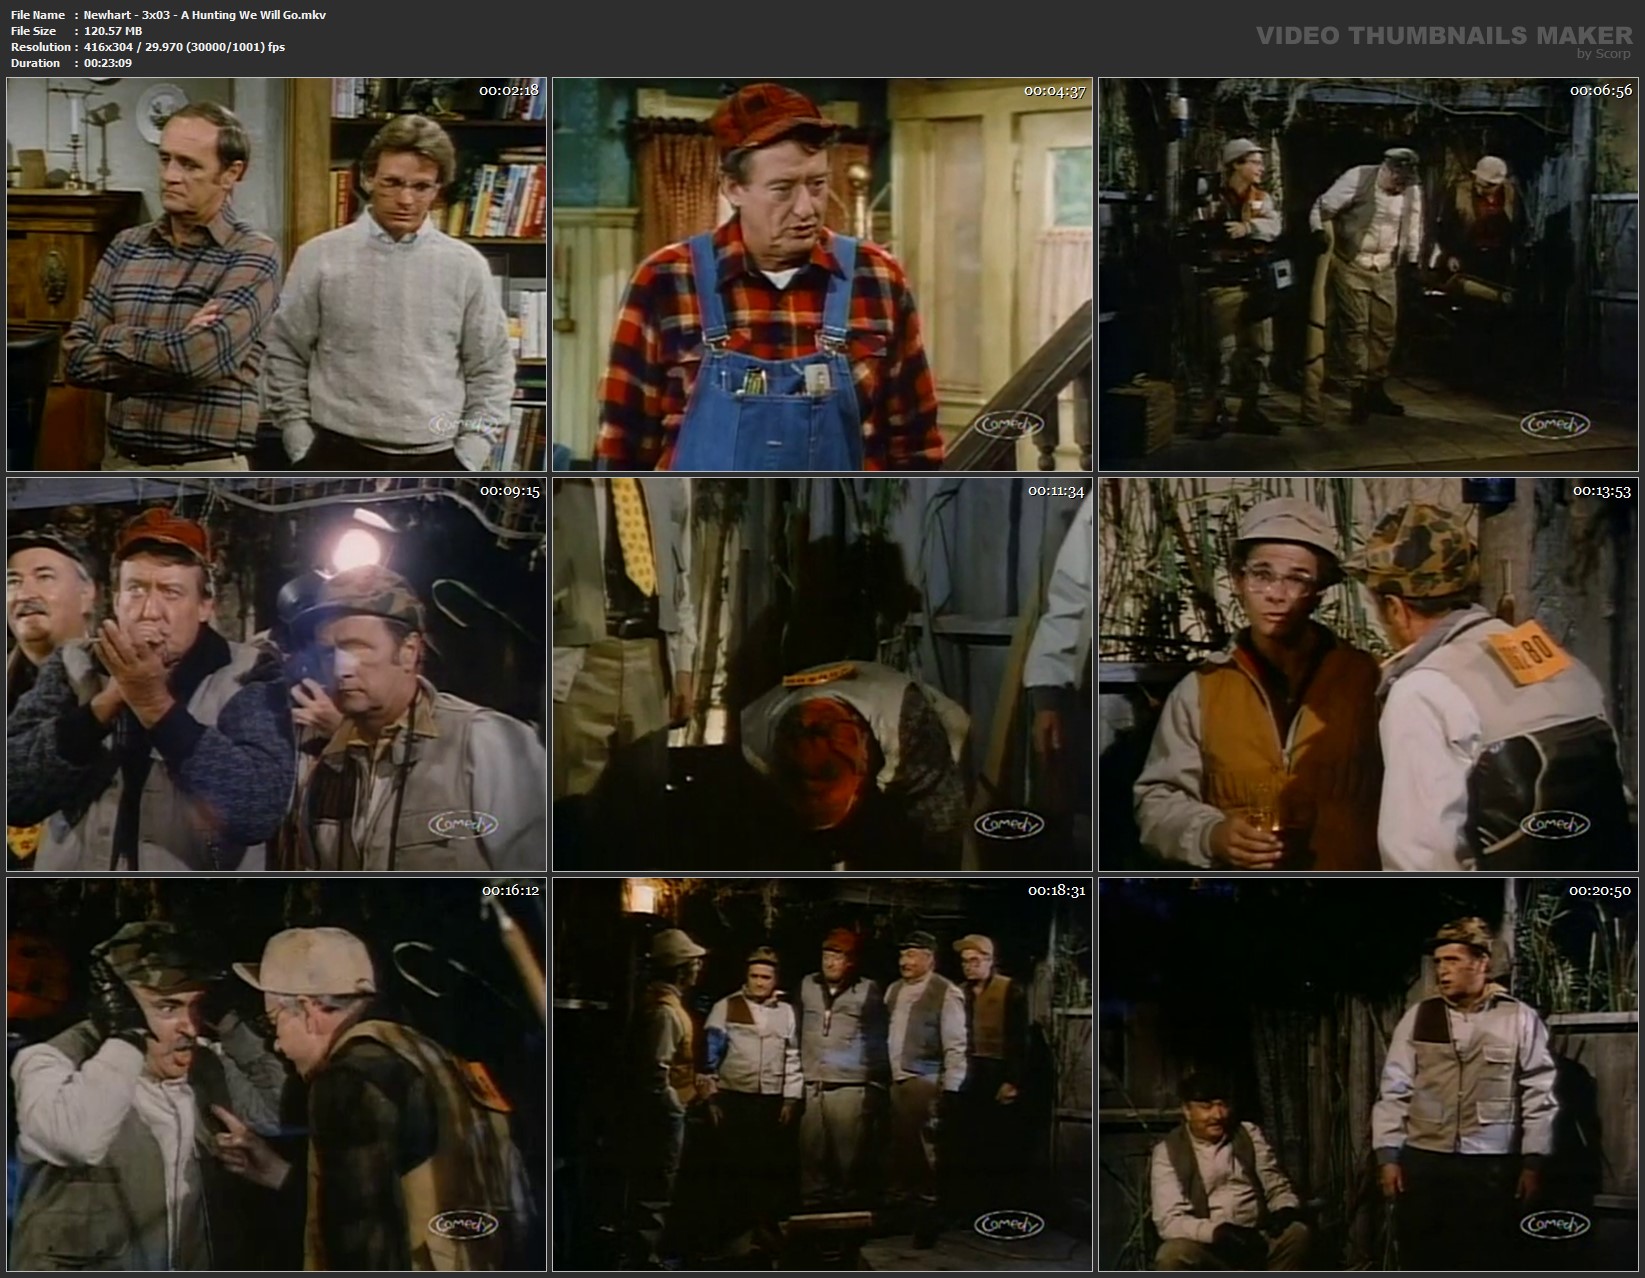This screenshot has width=1645, height=1278.
Task: Open the frame captured at 00:11:34
Action: [x=823, y=675]
